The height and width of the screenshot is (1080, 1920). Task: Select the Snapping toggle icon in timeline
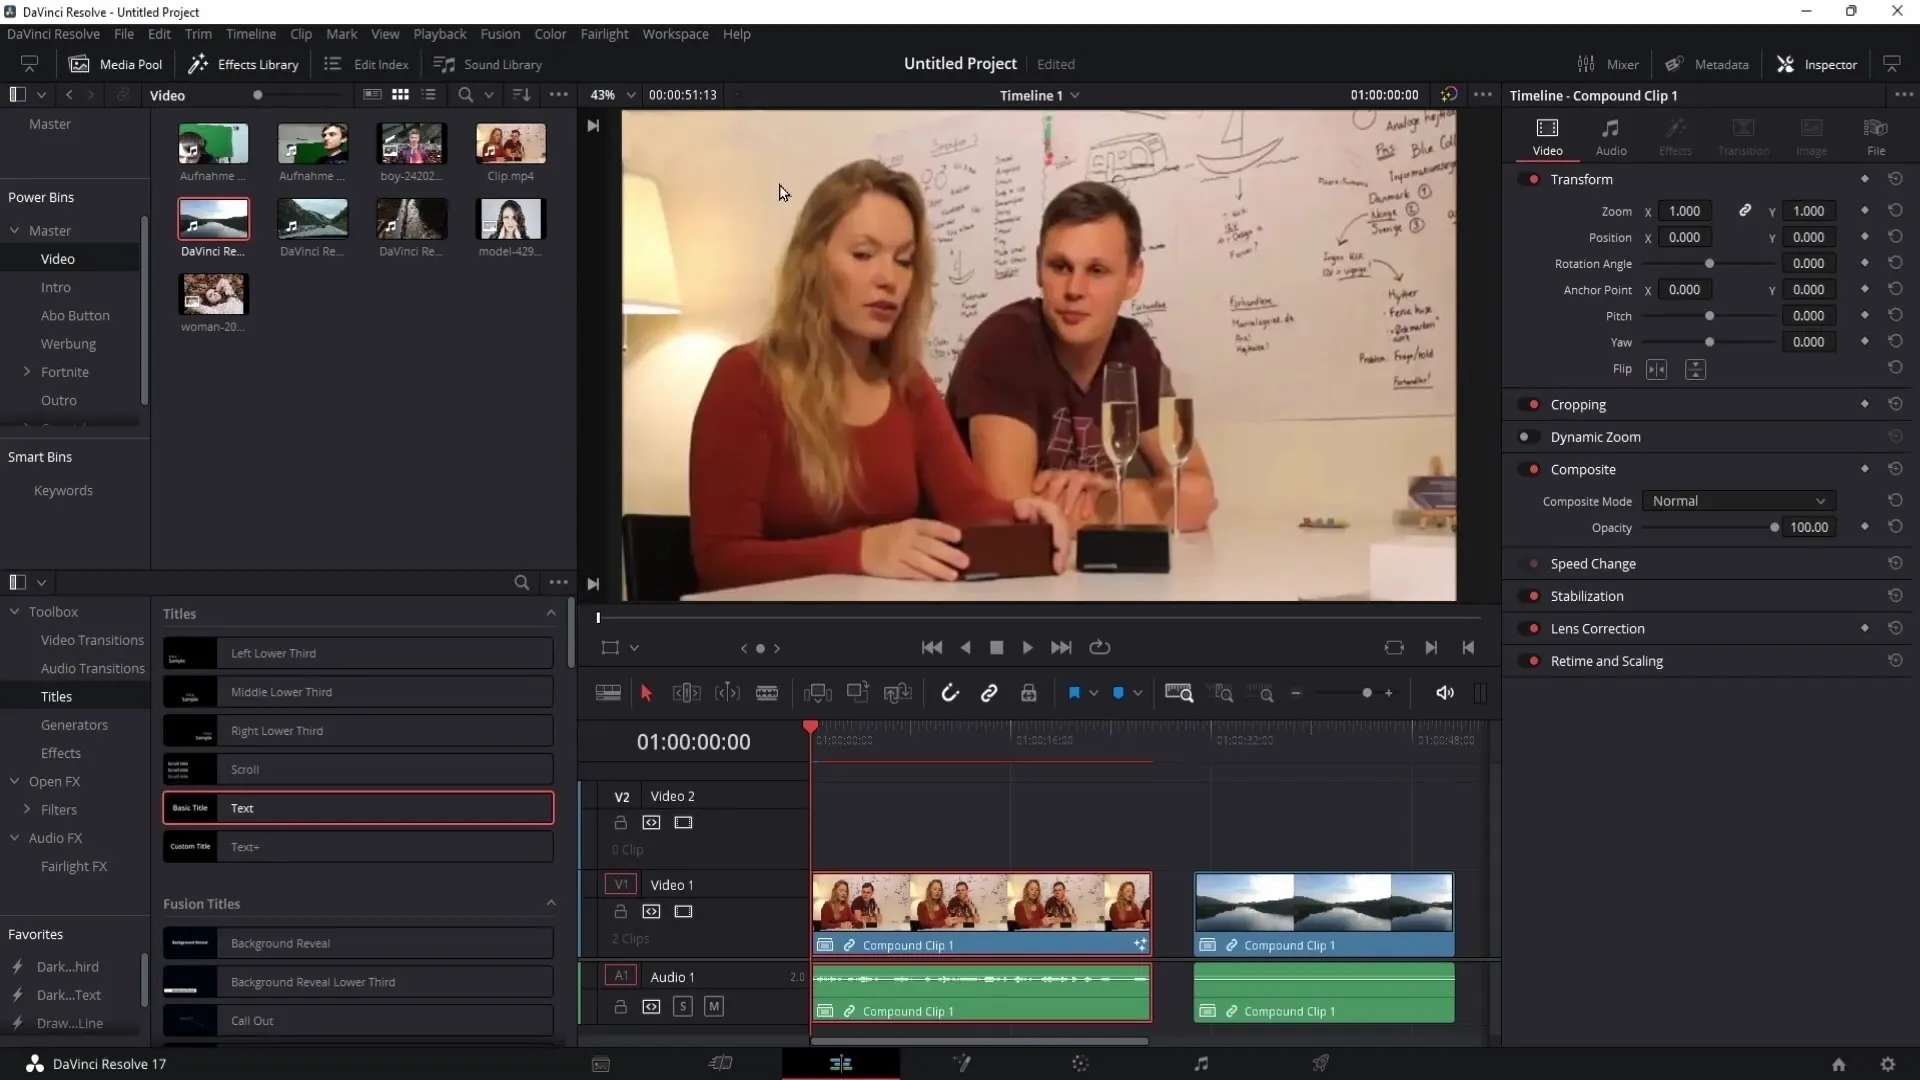coord(951,692)
